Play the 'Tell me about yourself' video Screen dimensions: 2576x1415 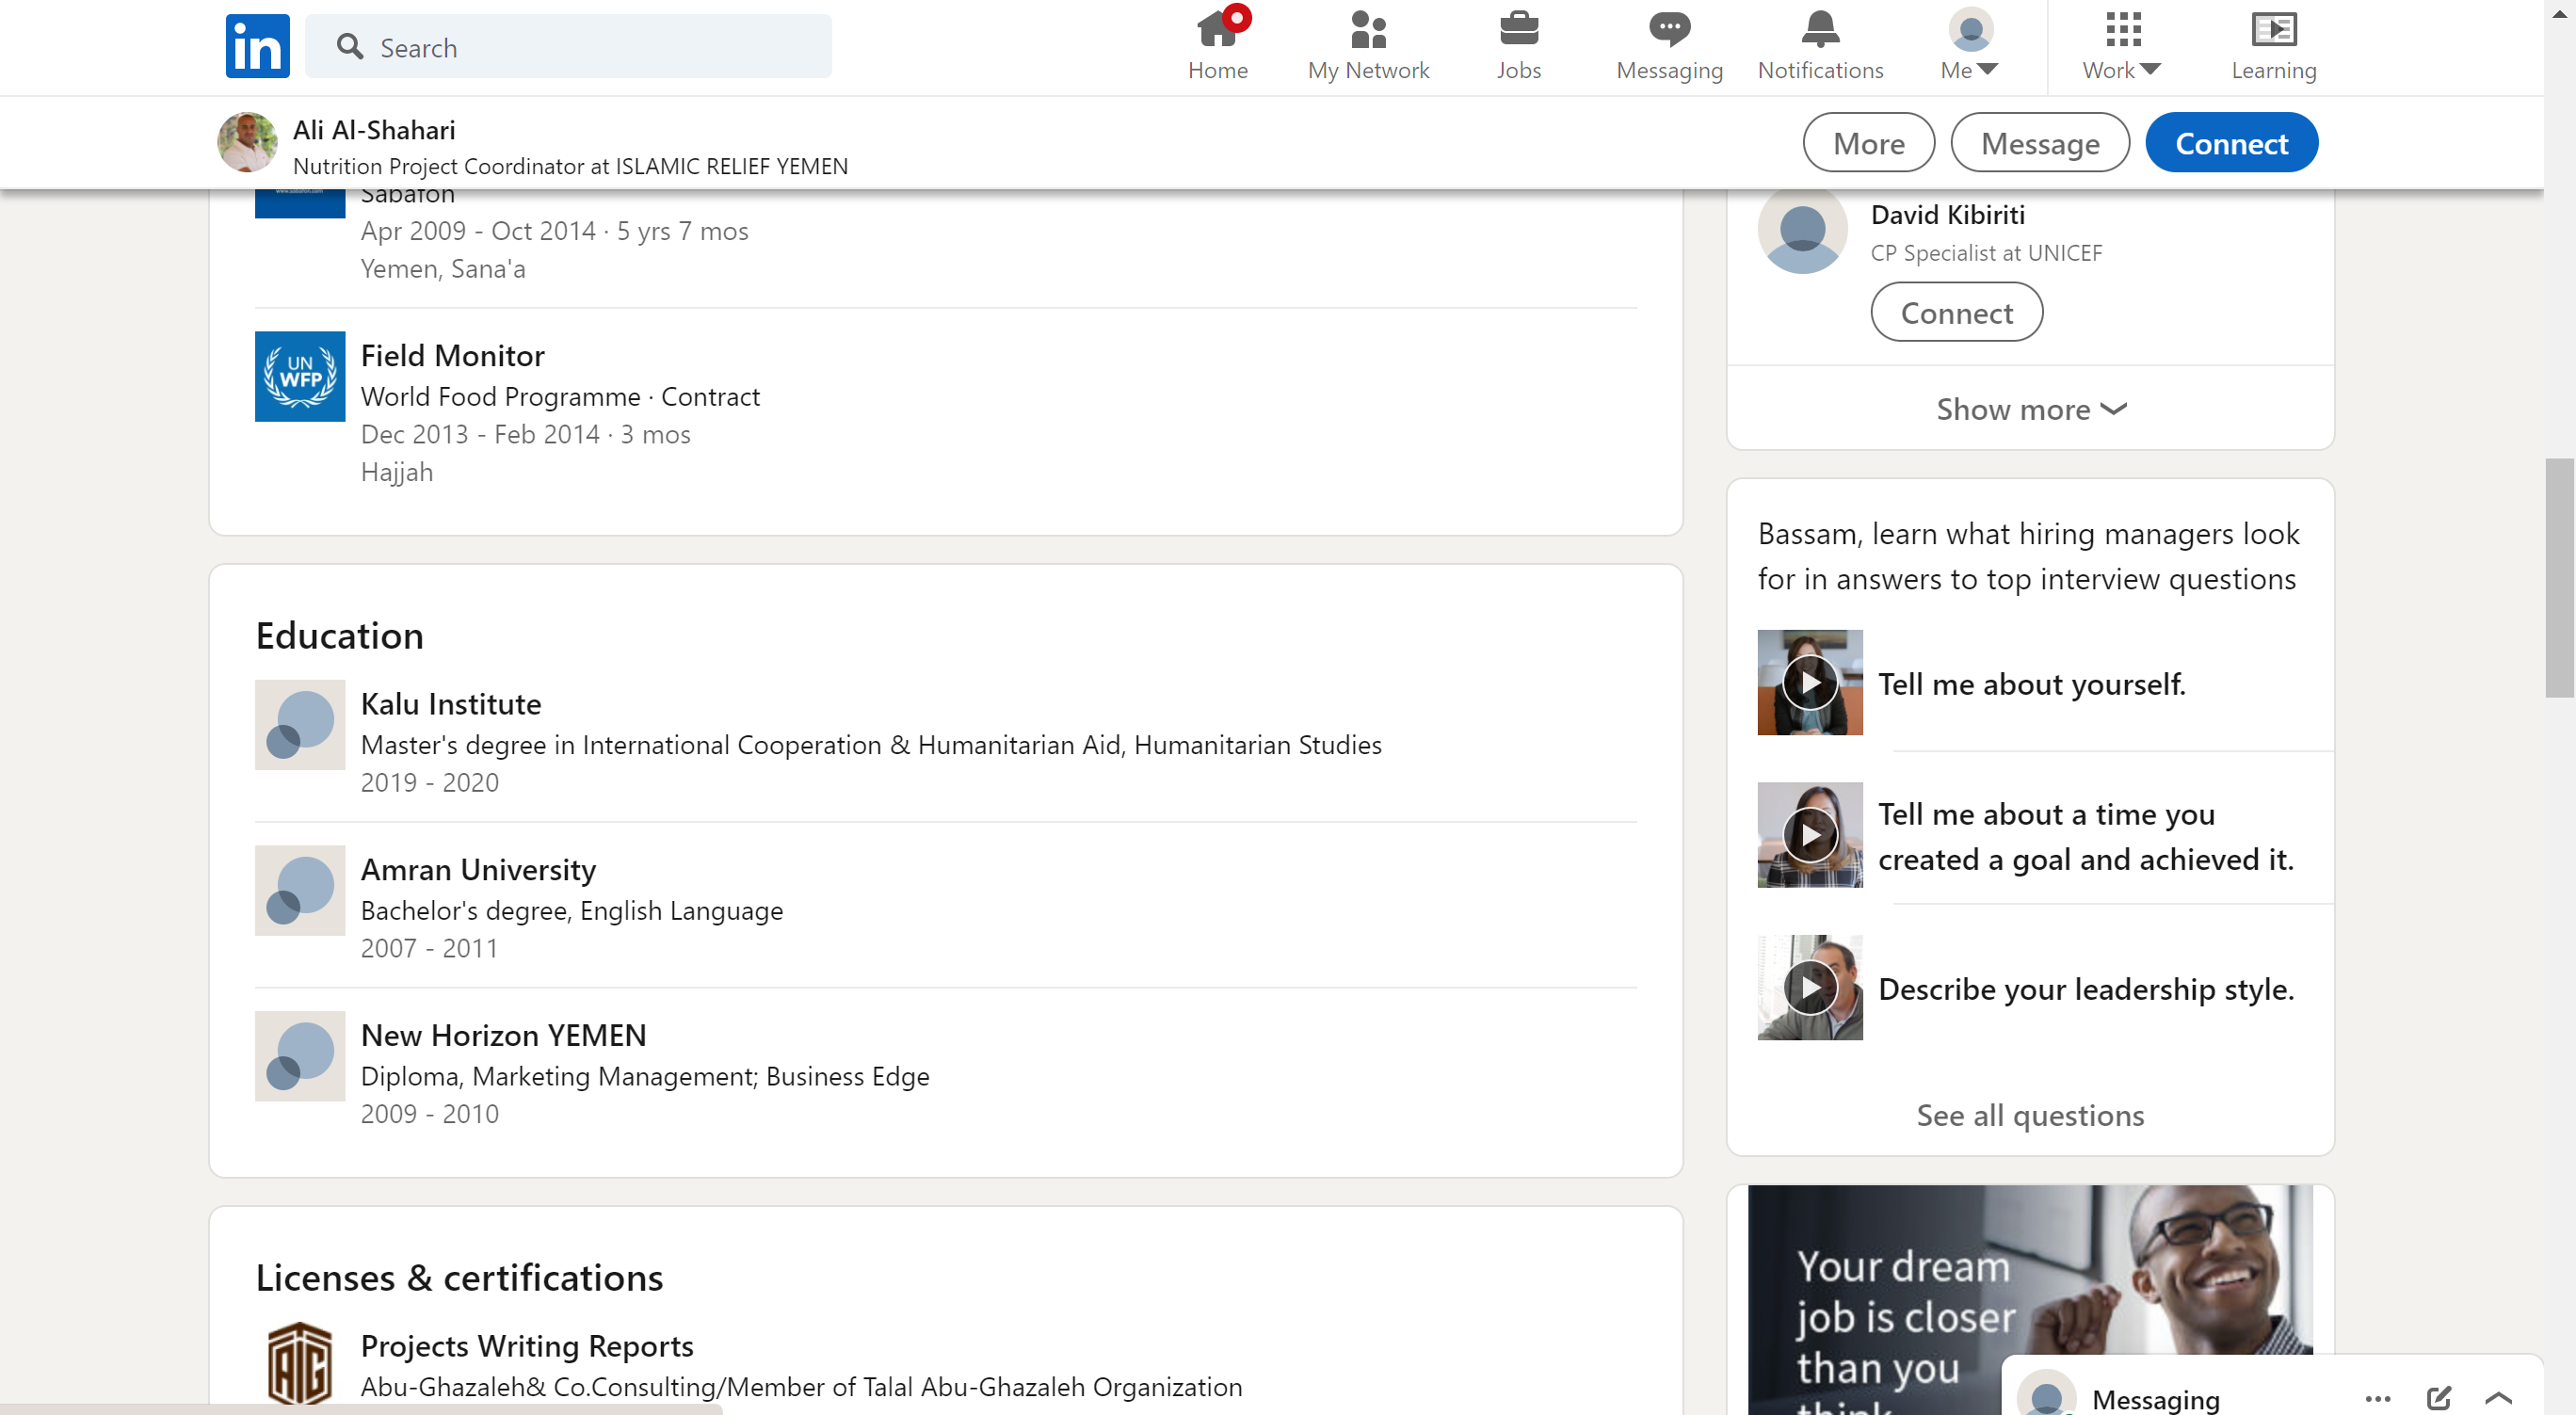[1809, 683]
